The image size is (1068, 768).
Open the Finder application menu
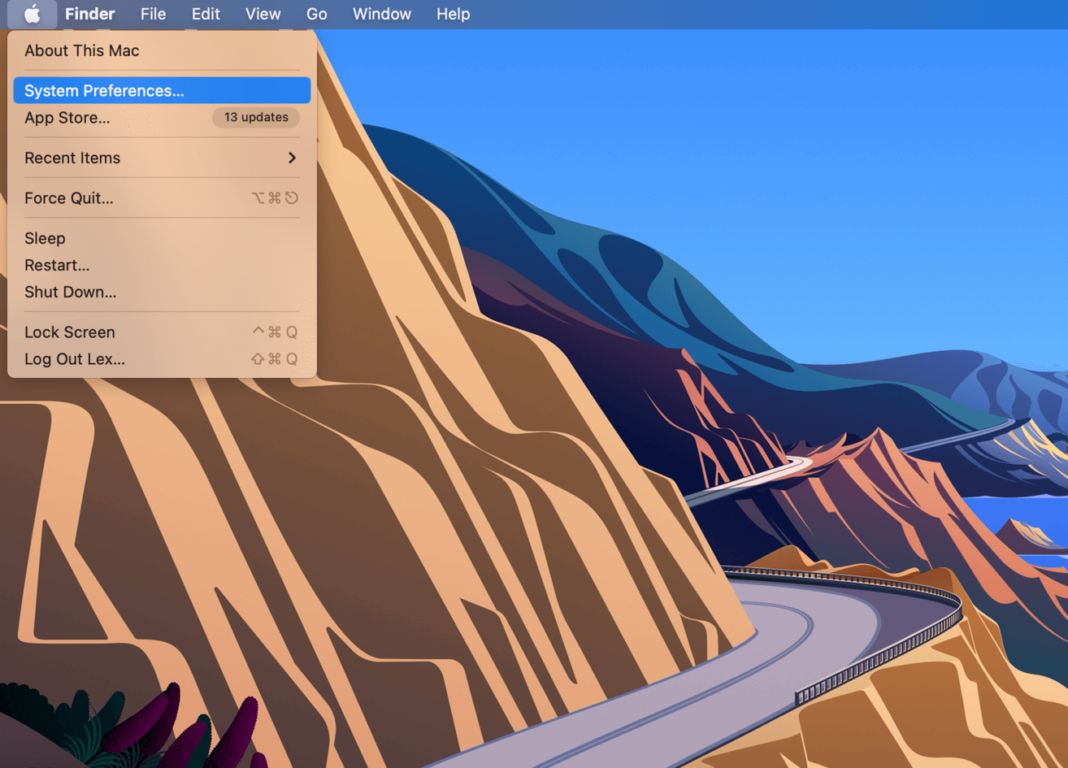click(x=90, y=14)
